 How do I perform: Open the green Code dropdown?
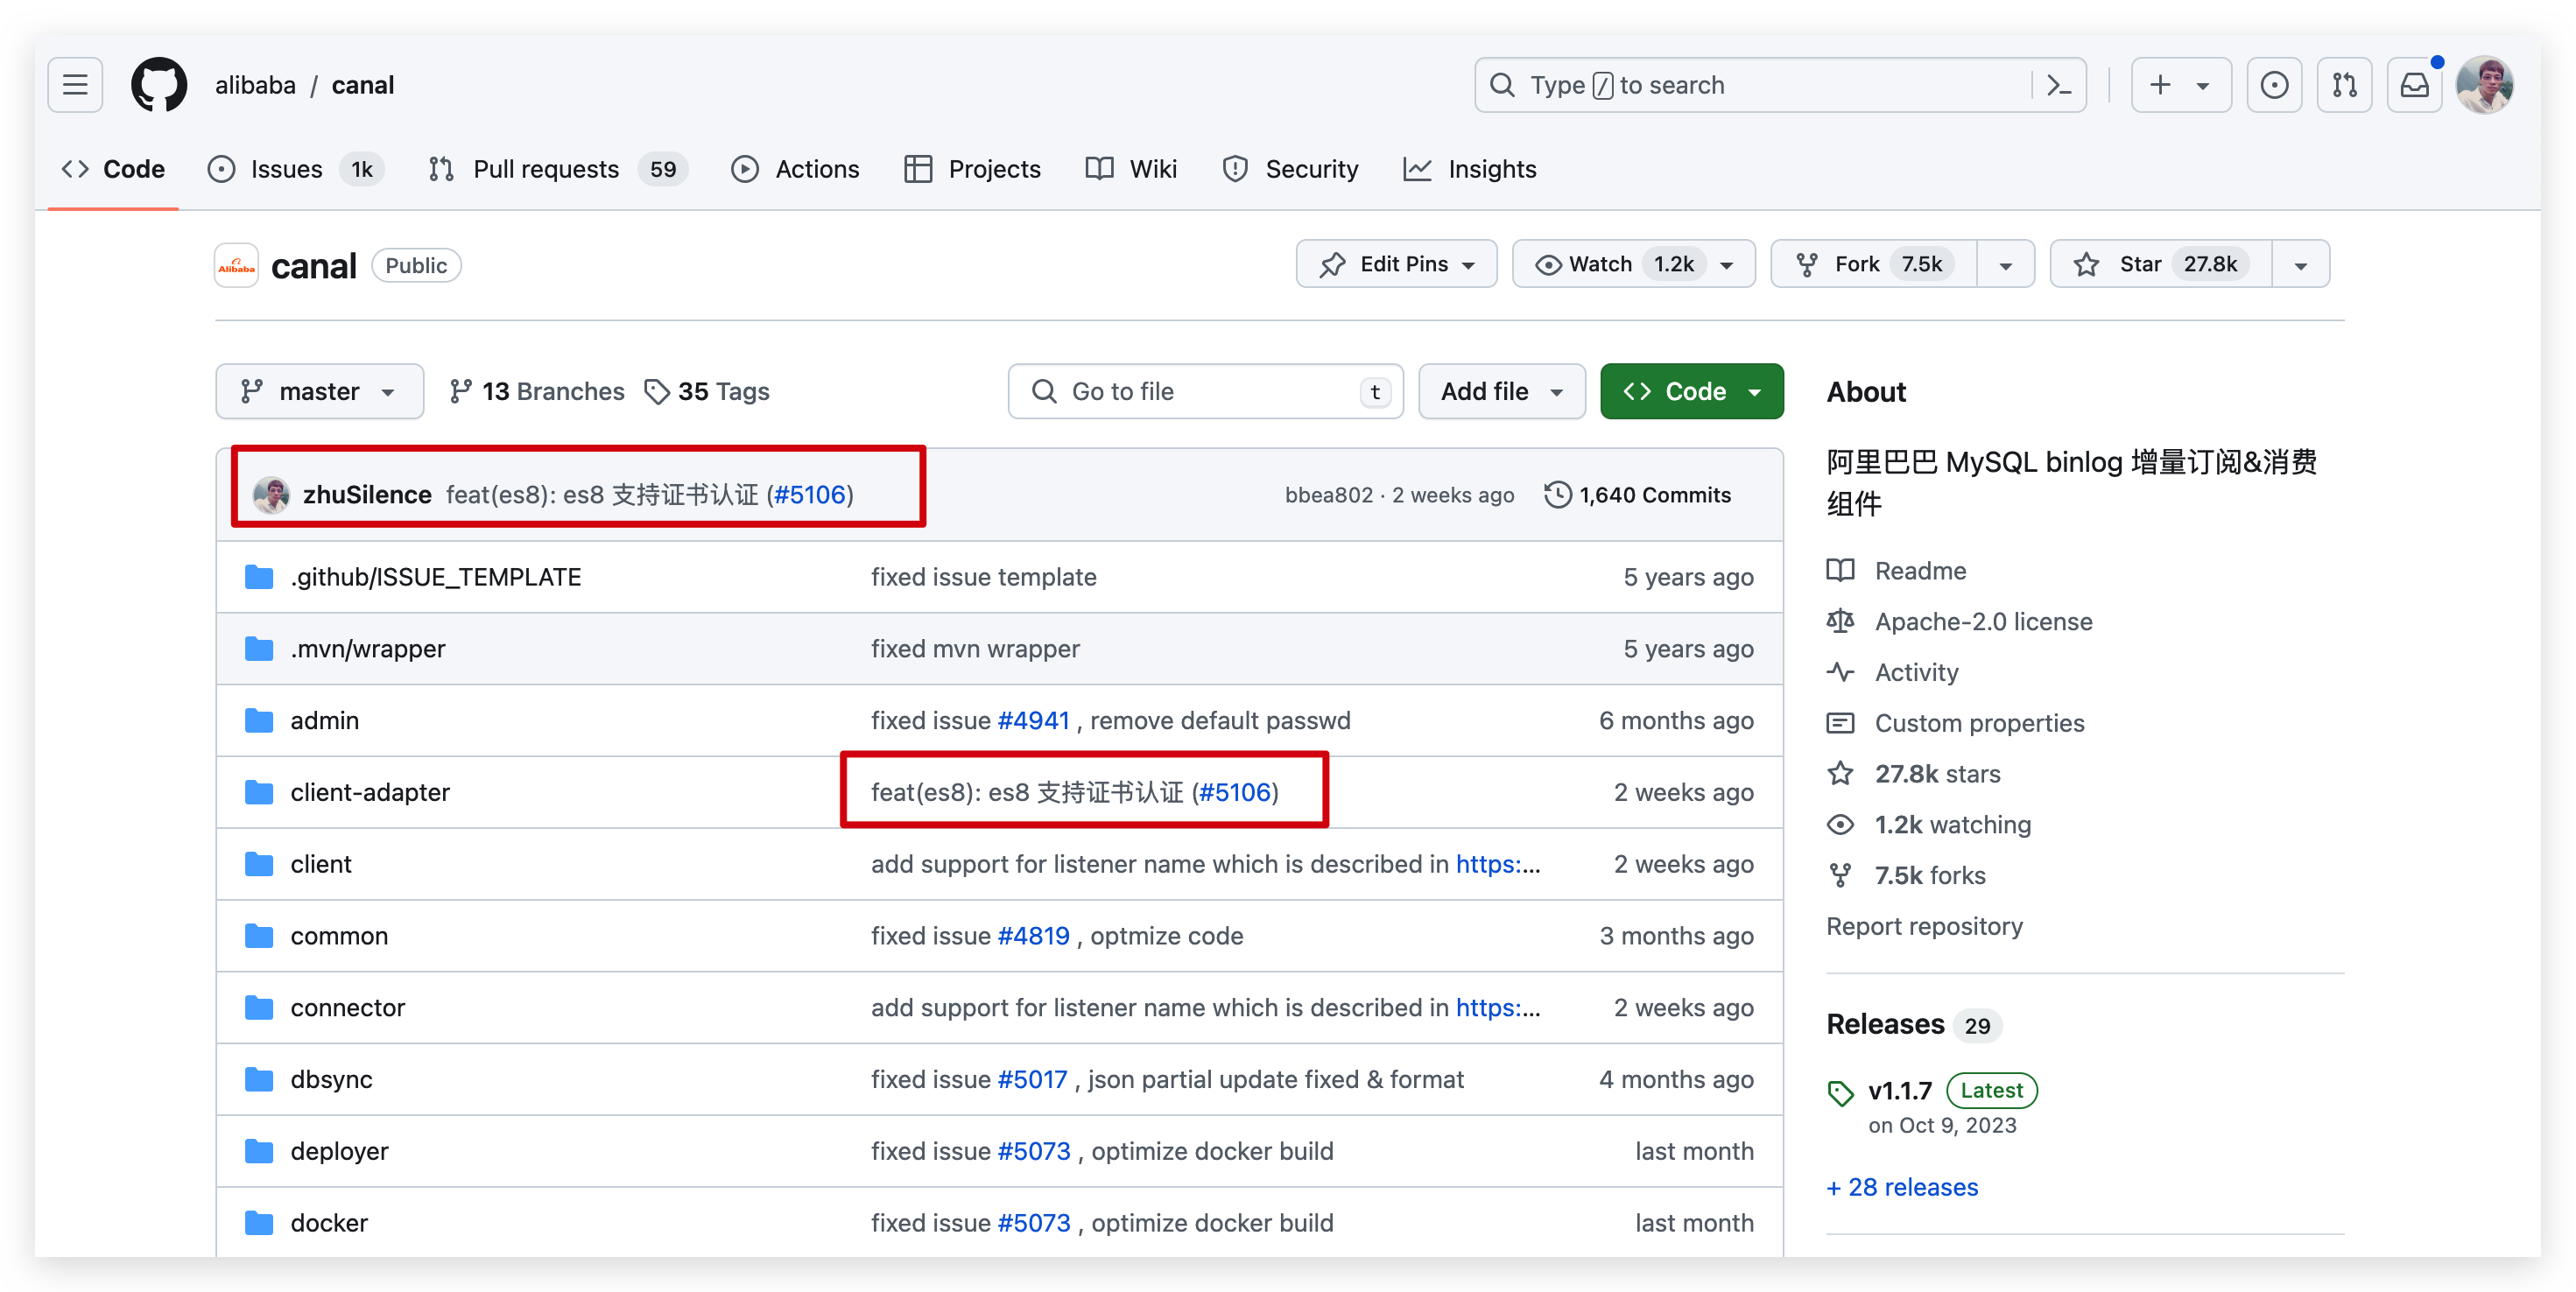(1691, 391)
